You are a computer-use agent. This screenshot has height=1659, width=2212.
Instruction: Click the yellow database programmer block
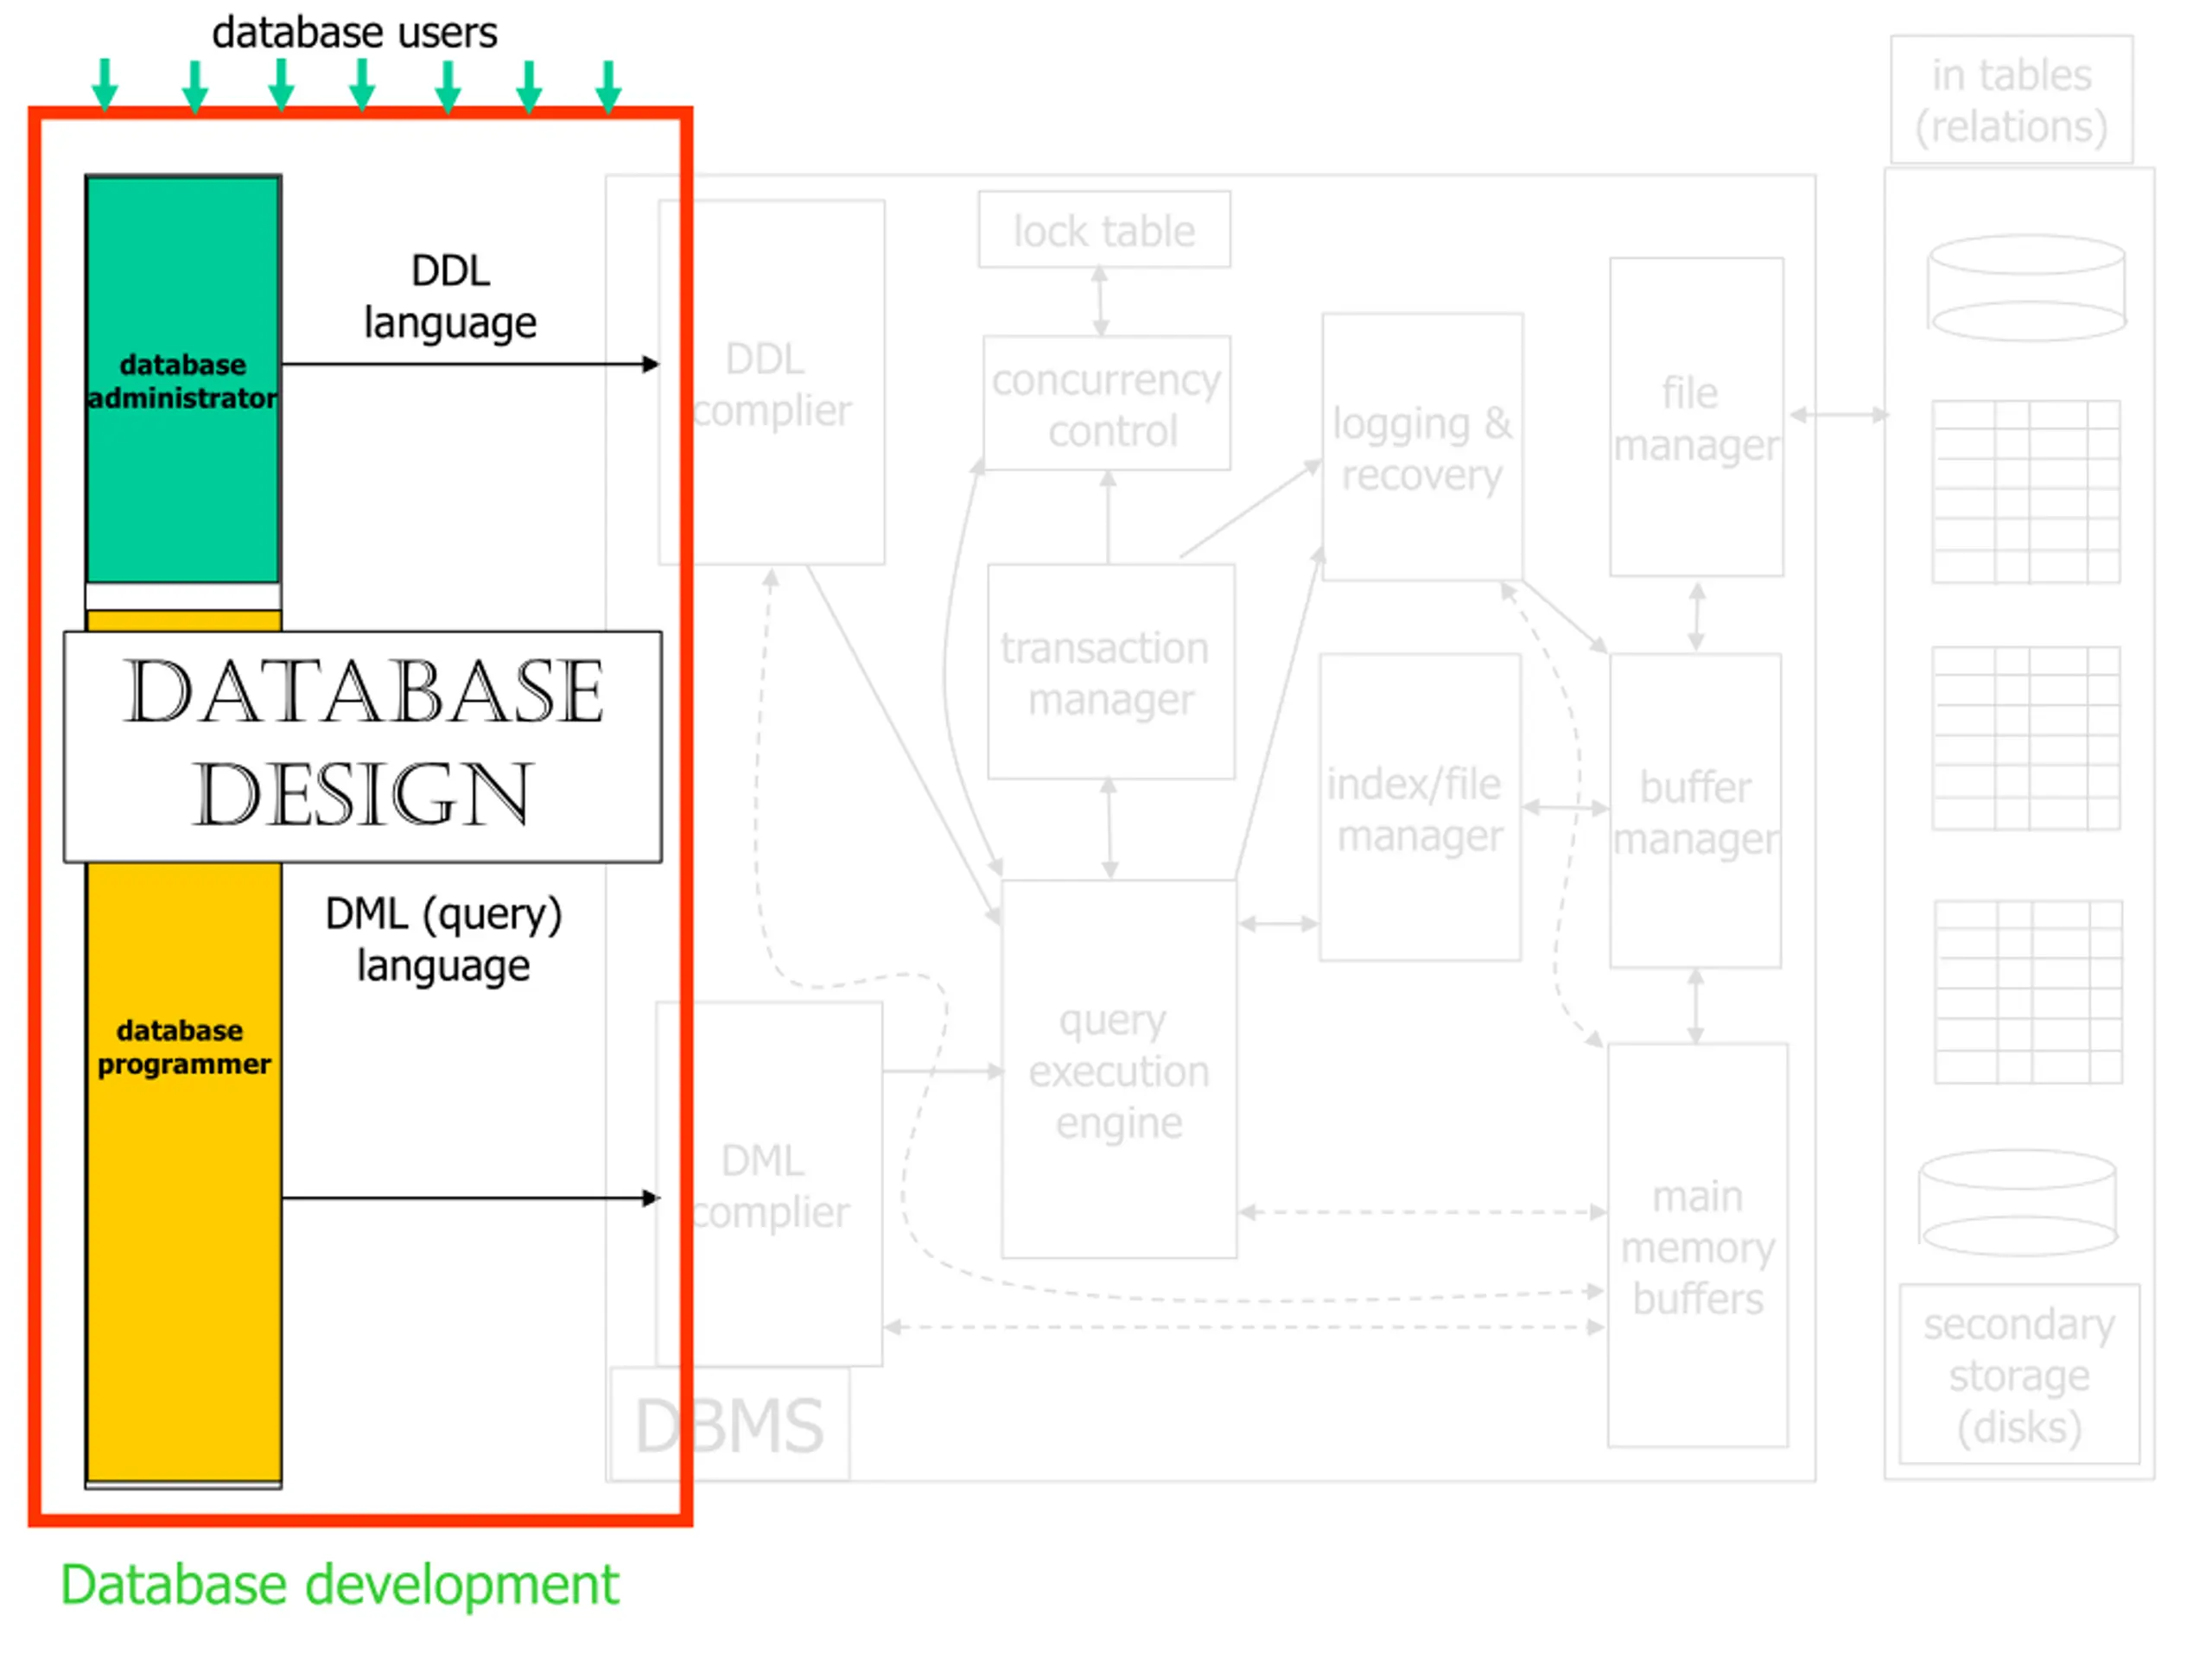(x=183, y=1170)
